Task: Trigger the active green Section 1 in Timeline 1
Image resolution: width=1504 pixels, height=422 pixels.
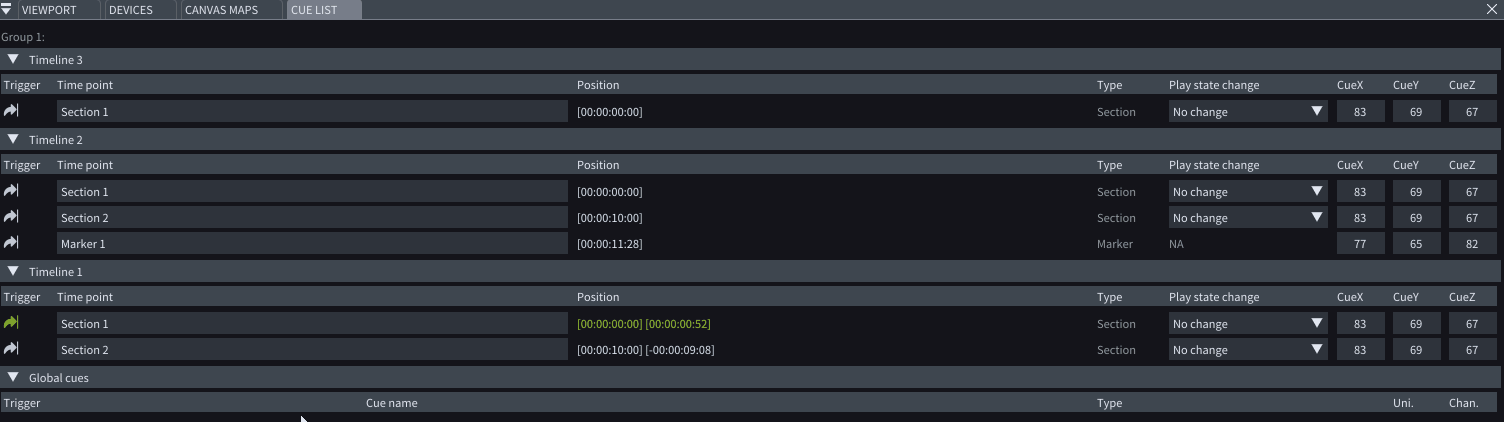Action: point(11,323)
